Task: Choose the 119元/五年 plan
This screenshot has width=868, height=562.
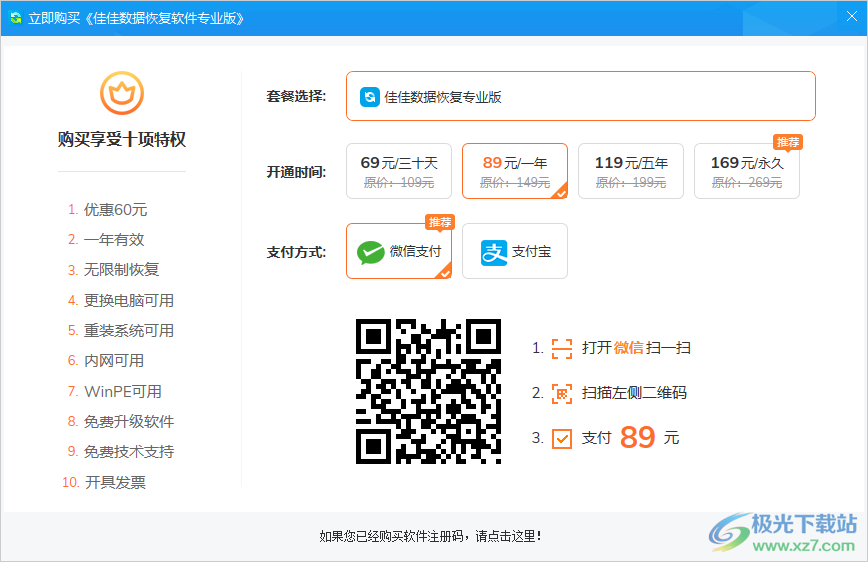Action: (631, 171)
